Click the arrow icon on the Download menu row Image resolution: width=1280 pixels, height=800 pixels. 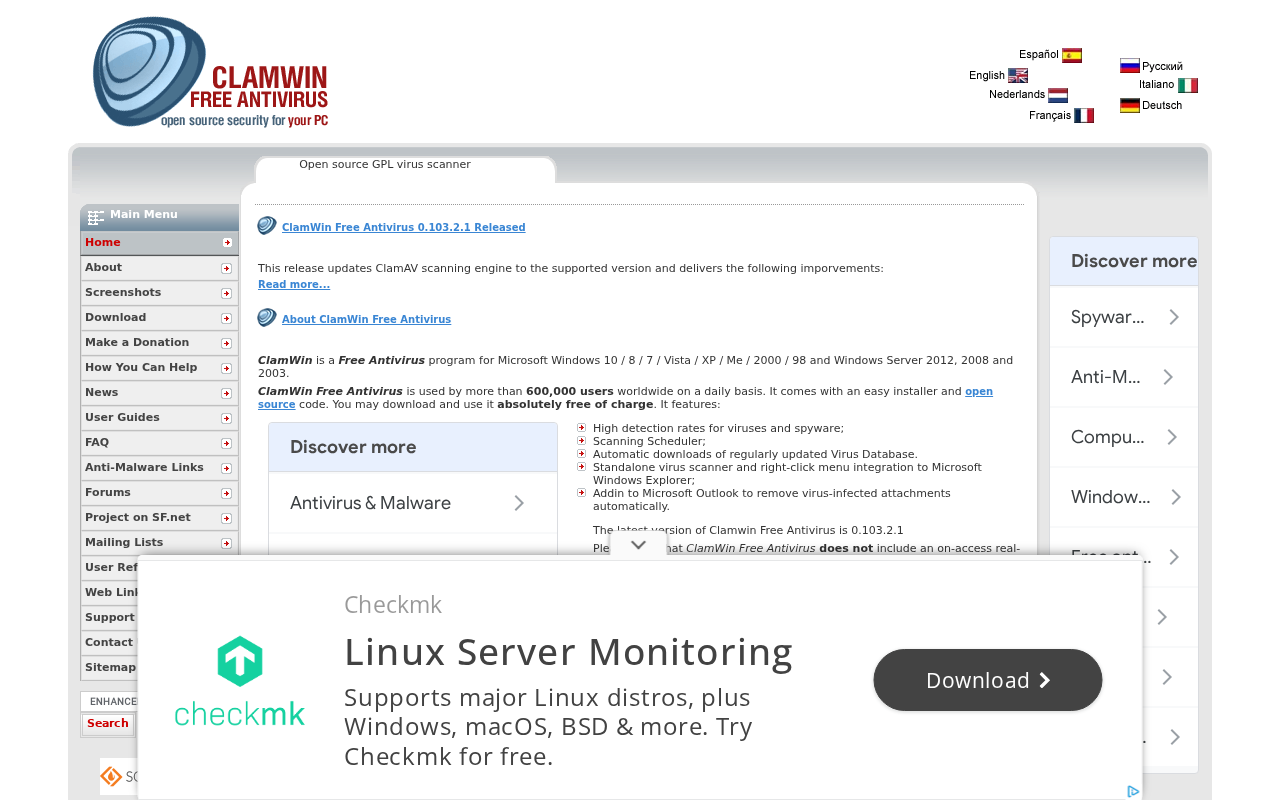pyautogui.click(x=227, y=318)
